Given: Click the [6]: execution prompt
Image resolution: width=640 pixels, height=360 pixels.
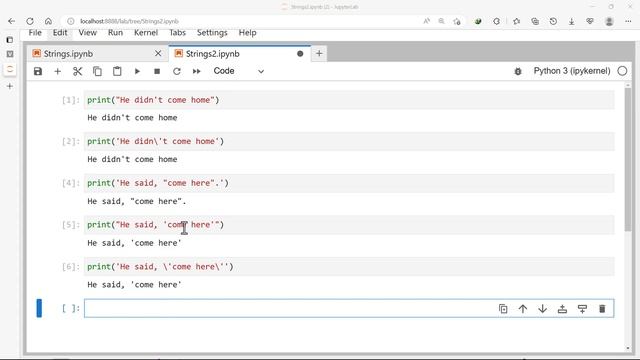Looking at the screenshot, I should (71, 267).
